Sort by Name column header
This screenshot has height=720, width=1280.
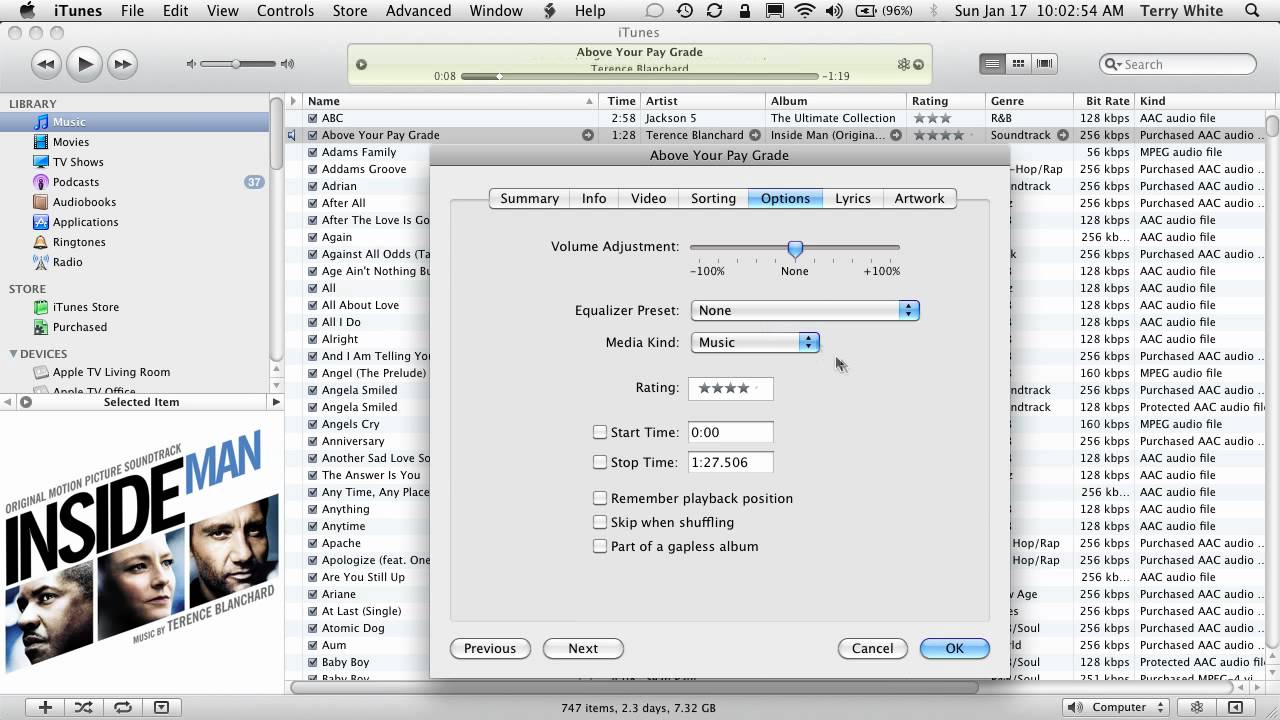(451, 101)
